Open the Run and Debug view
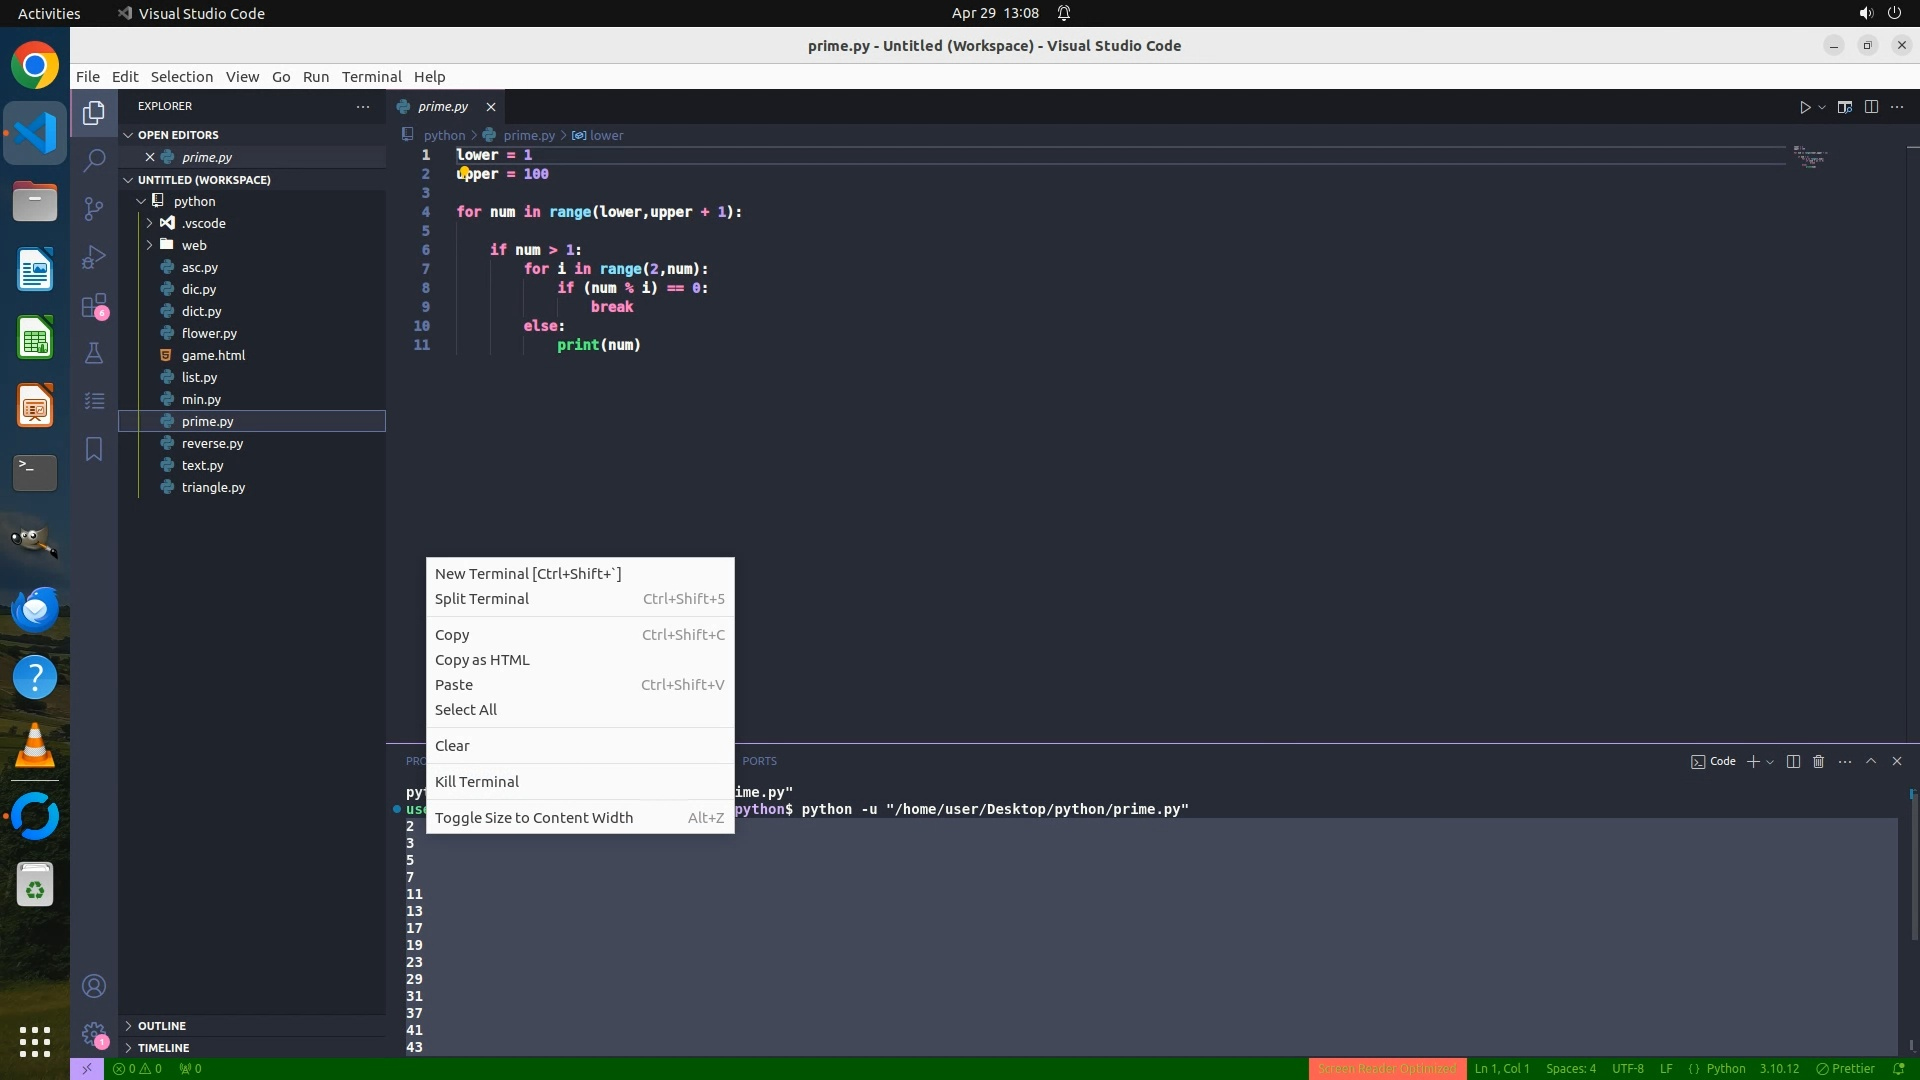1920x1080 pixels. tap(94, 257)
